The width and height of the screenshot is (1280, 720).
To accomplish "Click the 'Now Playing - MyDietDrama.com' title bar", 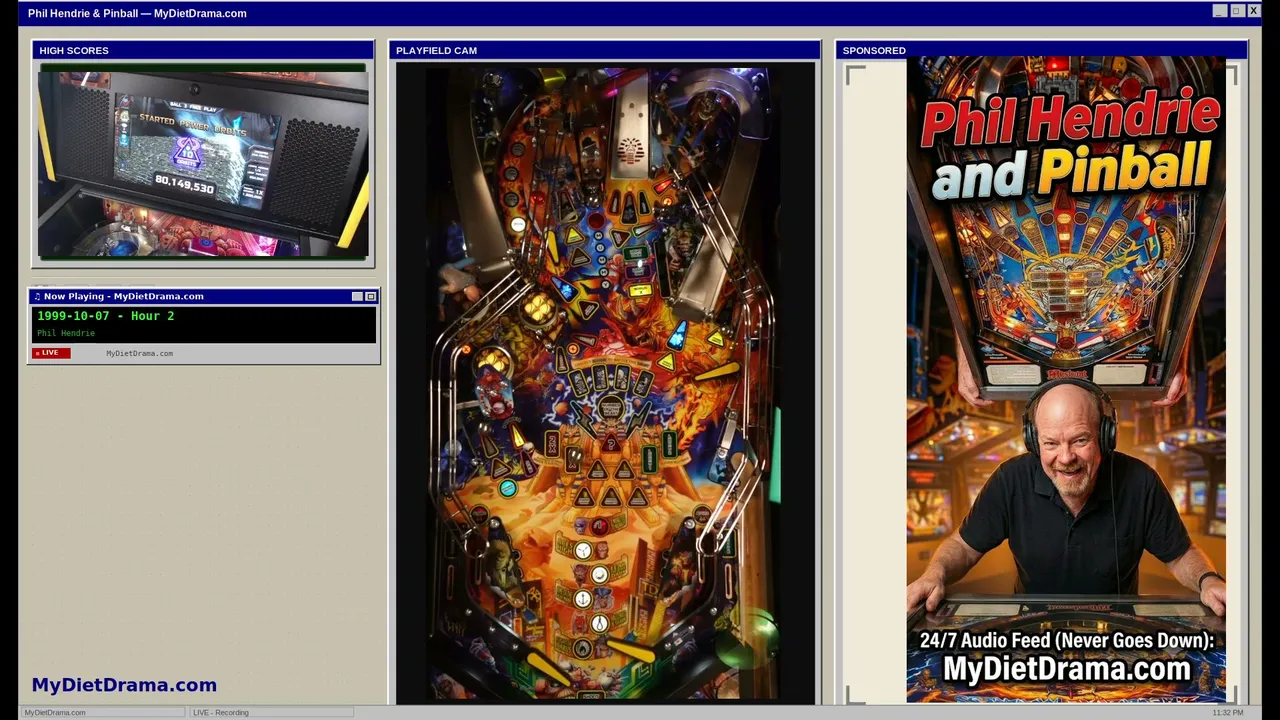I will click(204, 297).
